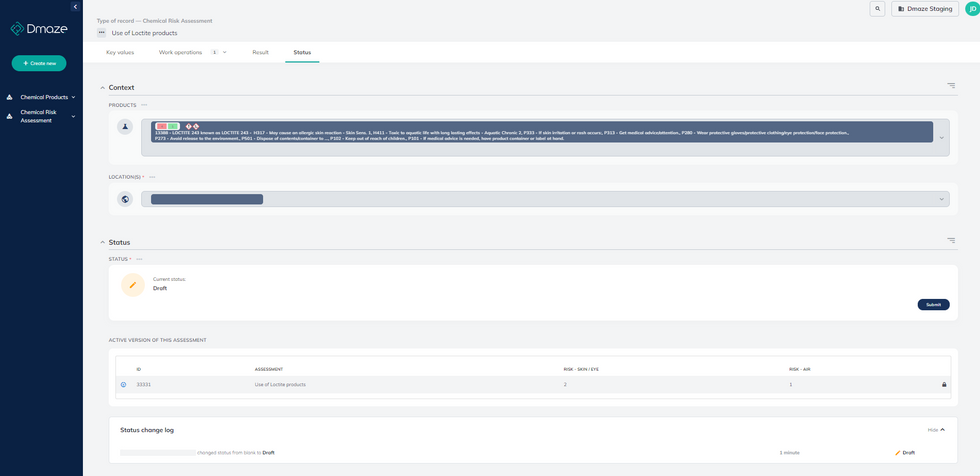Collapse the sidebar with the arrow button
This screenshot has width=980, height=476.
pyautogui.click(x=75, y=7)
